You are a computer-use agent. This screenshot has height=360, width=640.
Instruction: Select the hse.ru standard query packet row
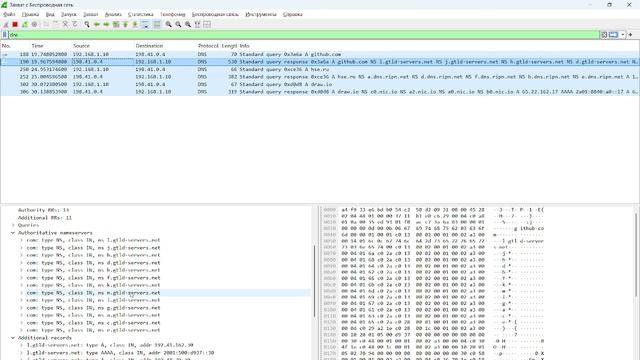click(x=320, y=69)
